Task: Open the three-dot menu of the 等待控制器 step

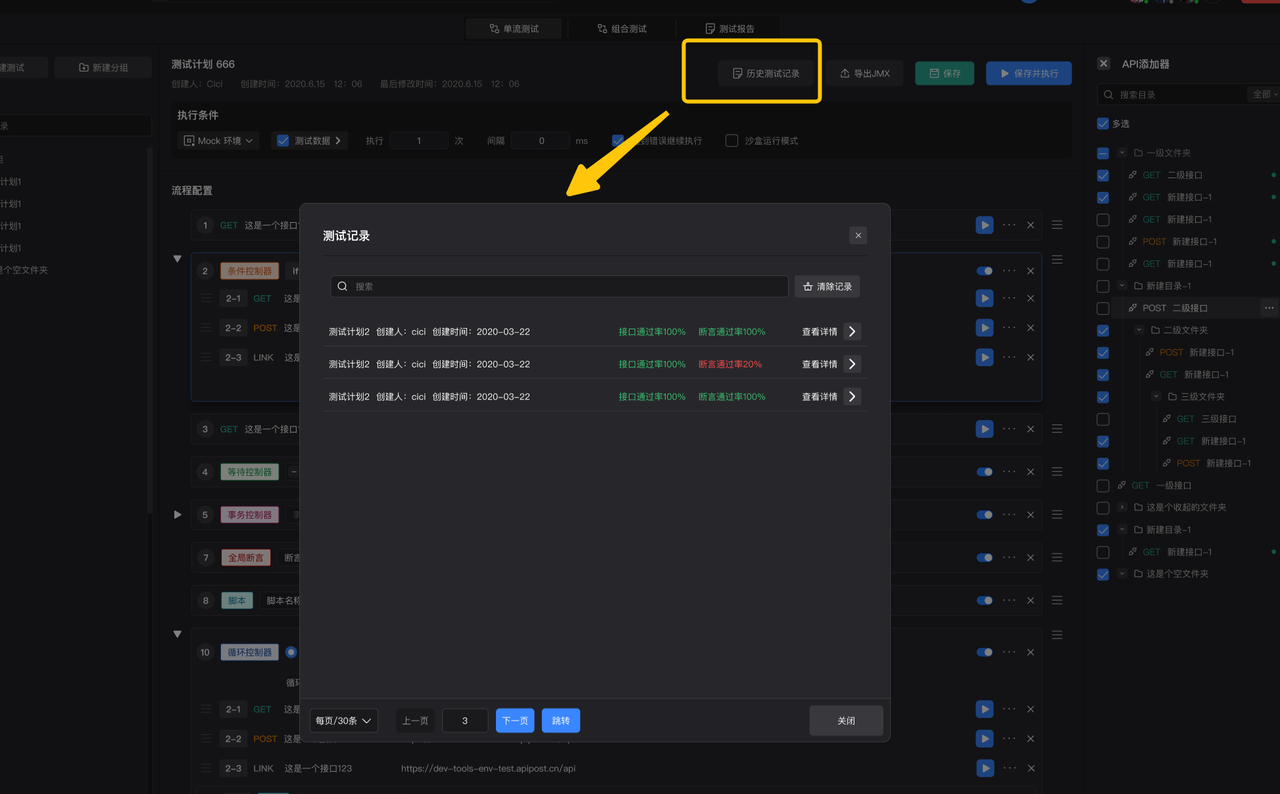Action: click(x=1009, y=472)
